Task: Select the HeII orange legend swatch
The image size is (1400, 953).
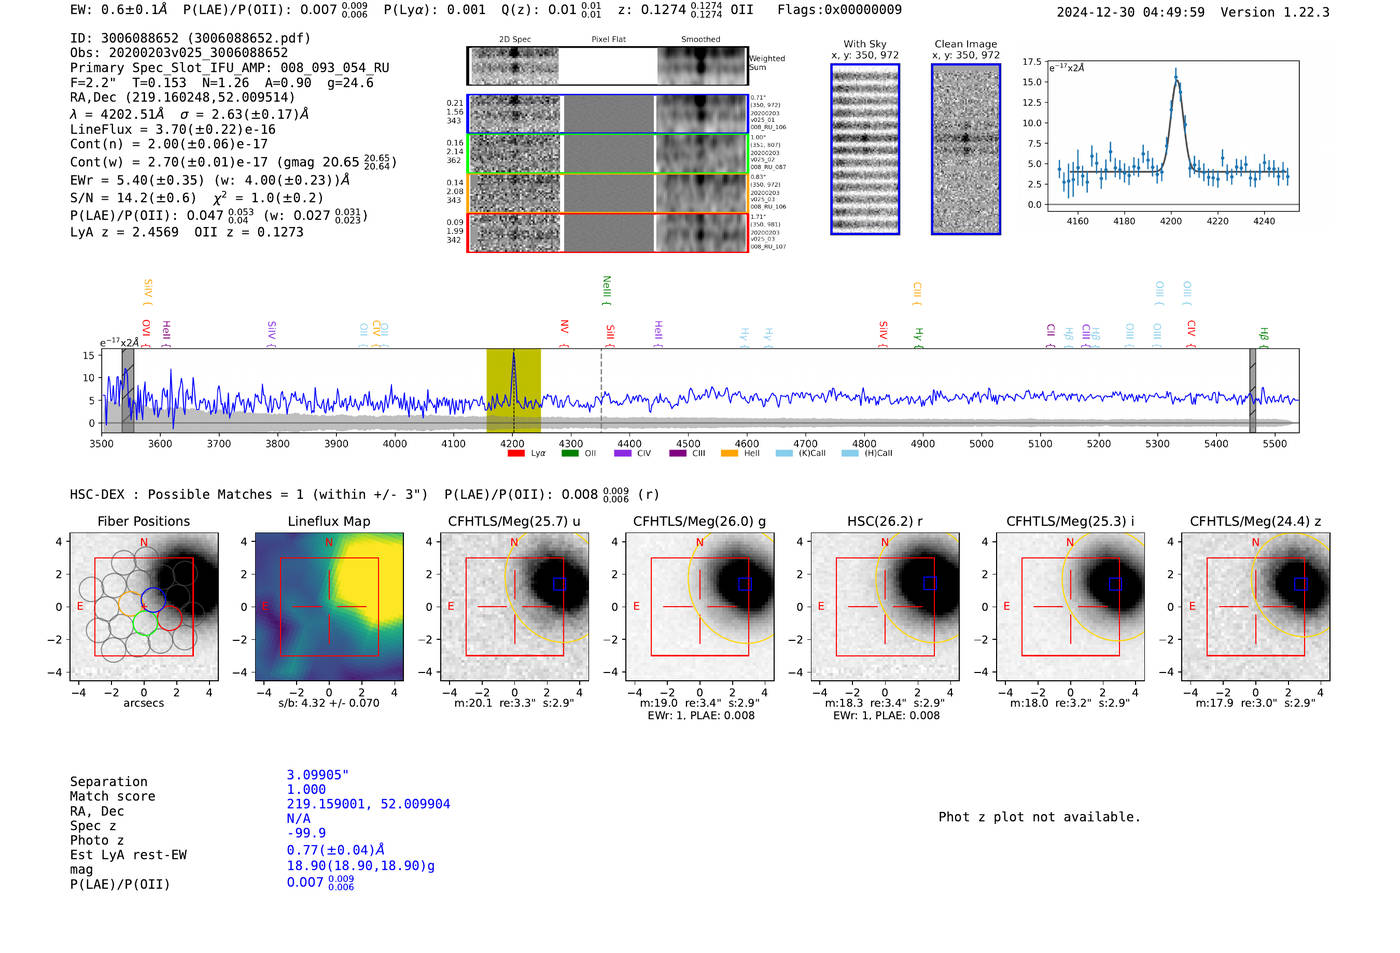Action: 730,454
